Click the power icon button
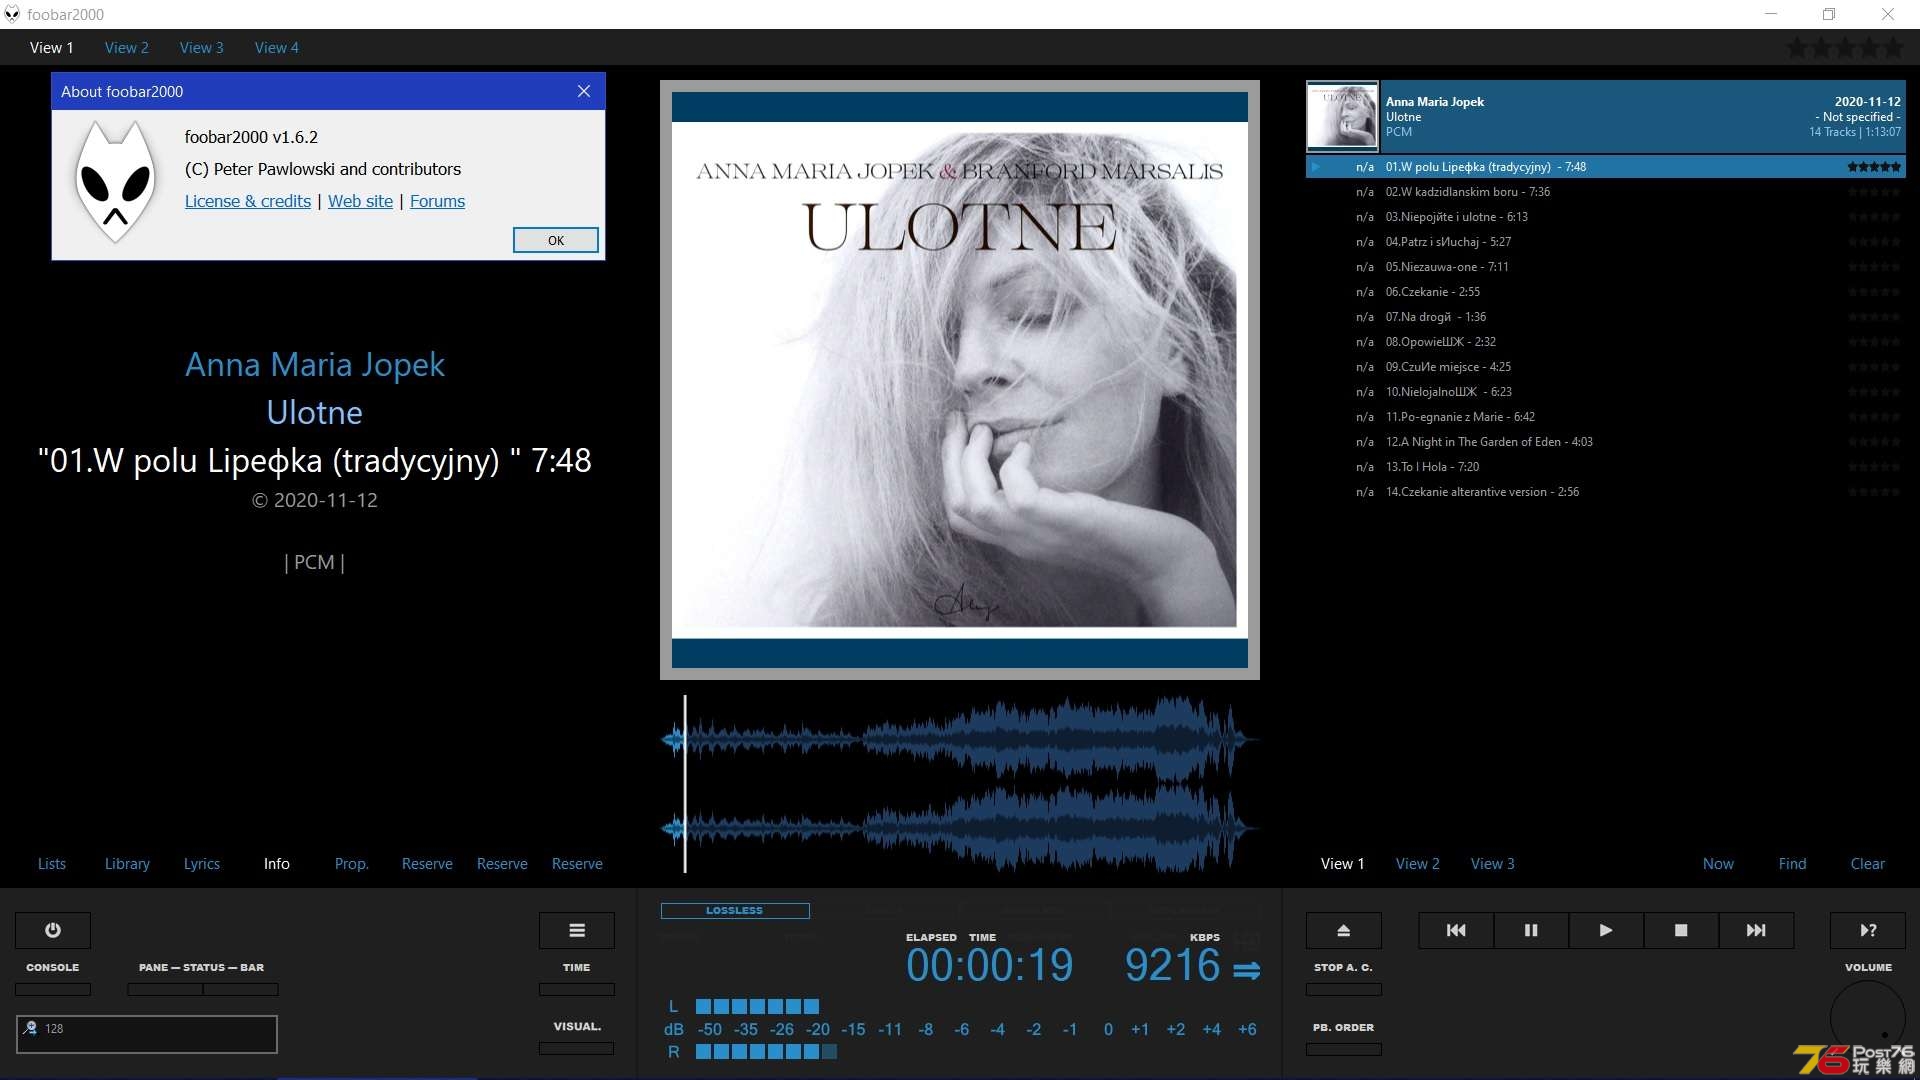The width and height of the screenshot is (1920, 1080). 53,930
